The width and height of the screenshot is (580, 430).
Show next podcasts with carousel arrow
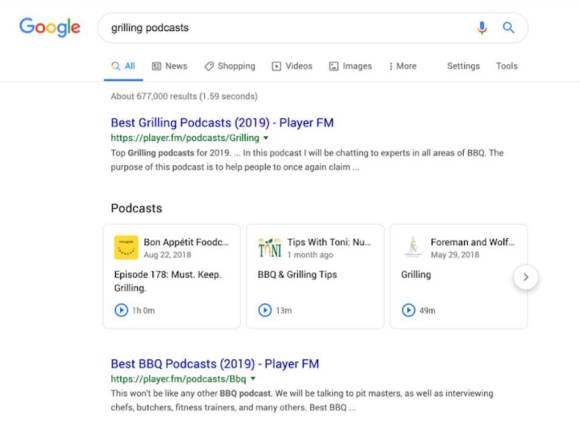click(x=526, y=277)
